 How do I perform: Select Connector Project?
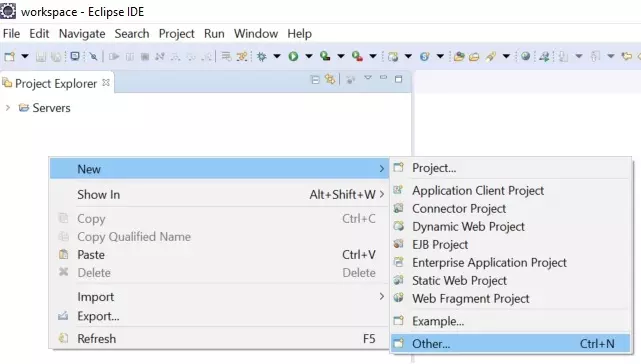click(510, 209)
